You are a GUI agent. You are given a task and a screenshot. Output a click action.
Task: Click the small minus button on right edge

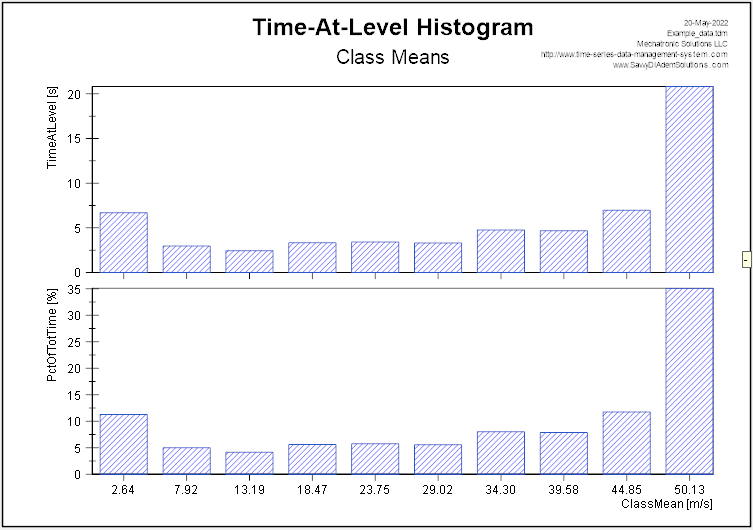pyautogui.click(x=746, y=260)
